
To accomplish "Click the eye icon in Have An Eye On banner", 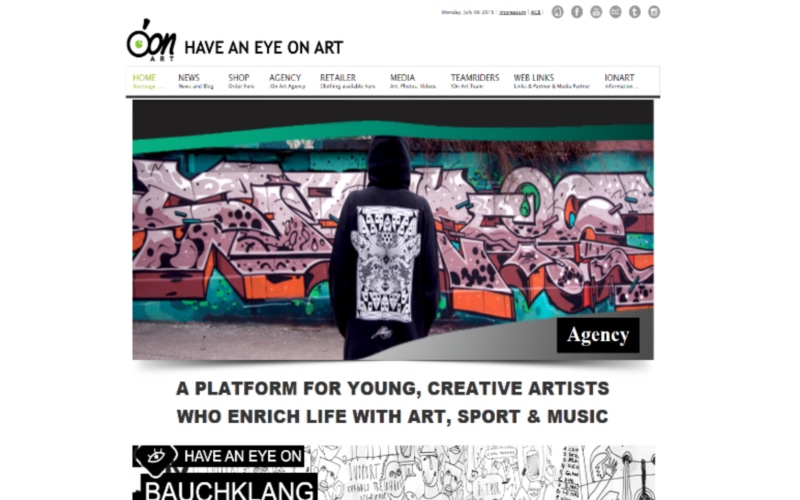I will click(x=155, y=456).
